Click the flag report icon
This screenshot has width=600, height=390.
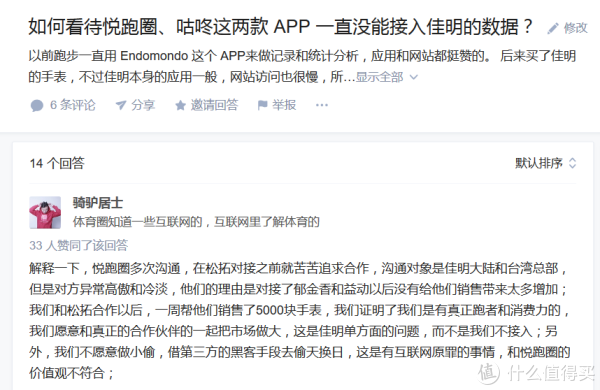pos(262,105)
